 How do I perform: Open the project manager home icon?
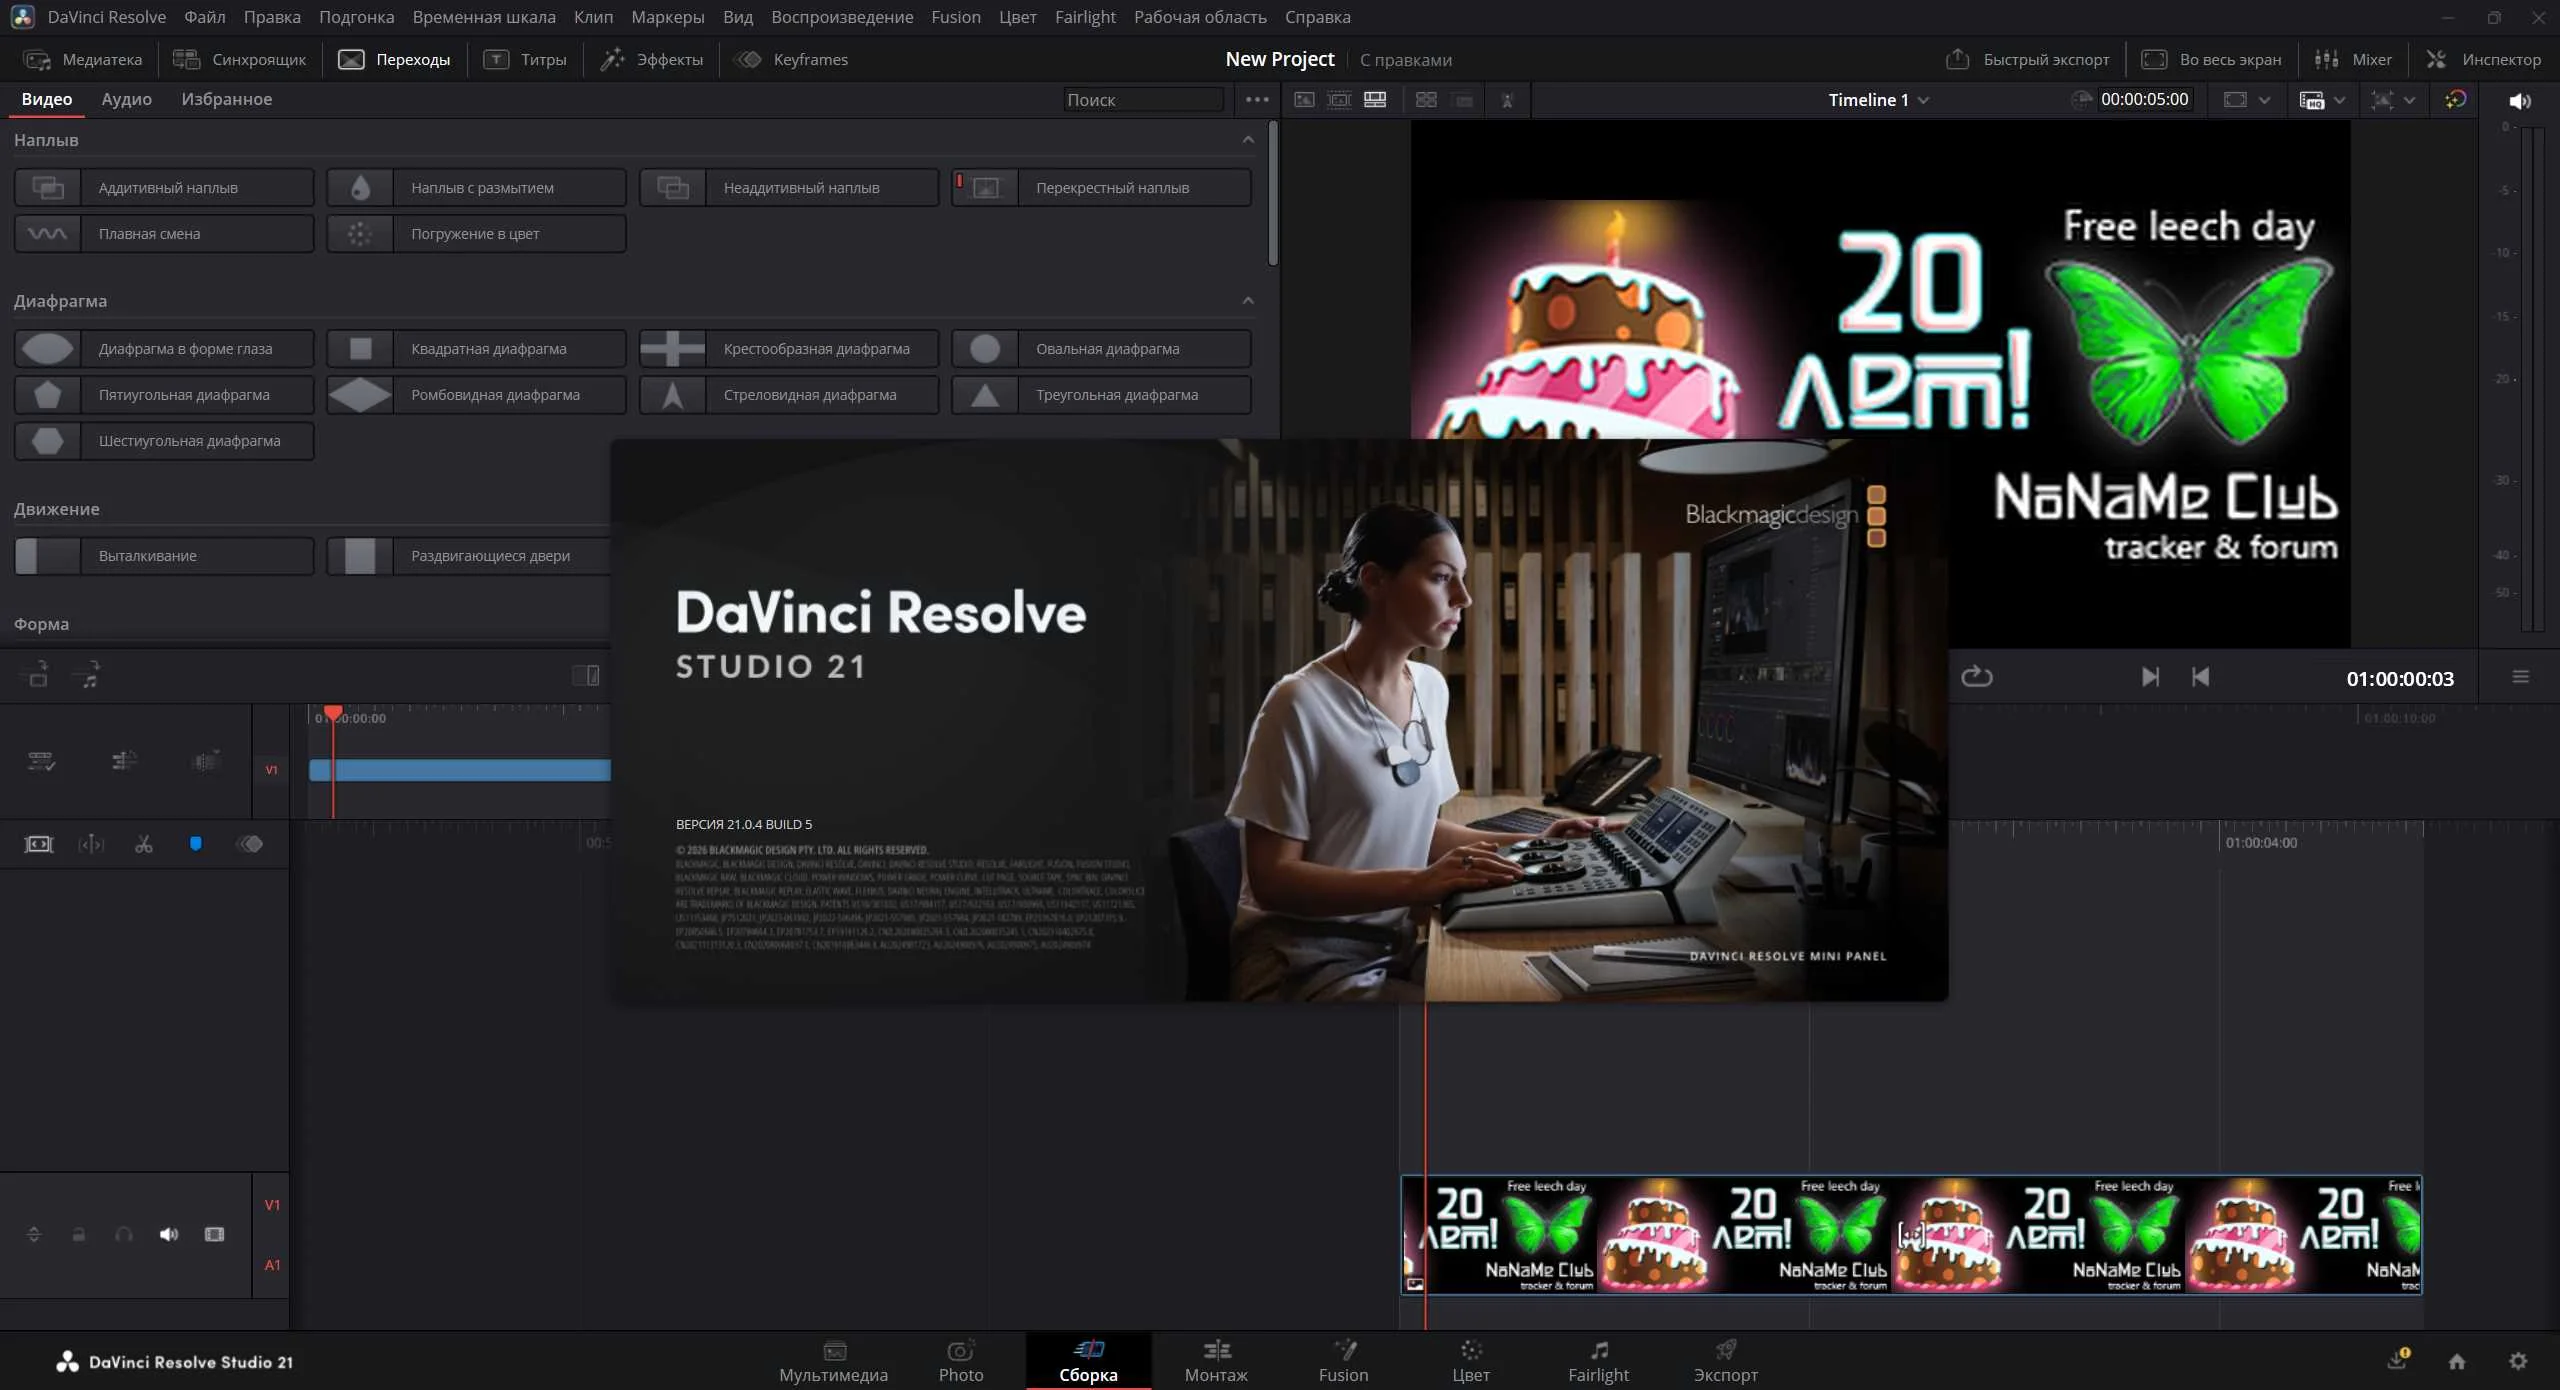2457,1361
